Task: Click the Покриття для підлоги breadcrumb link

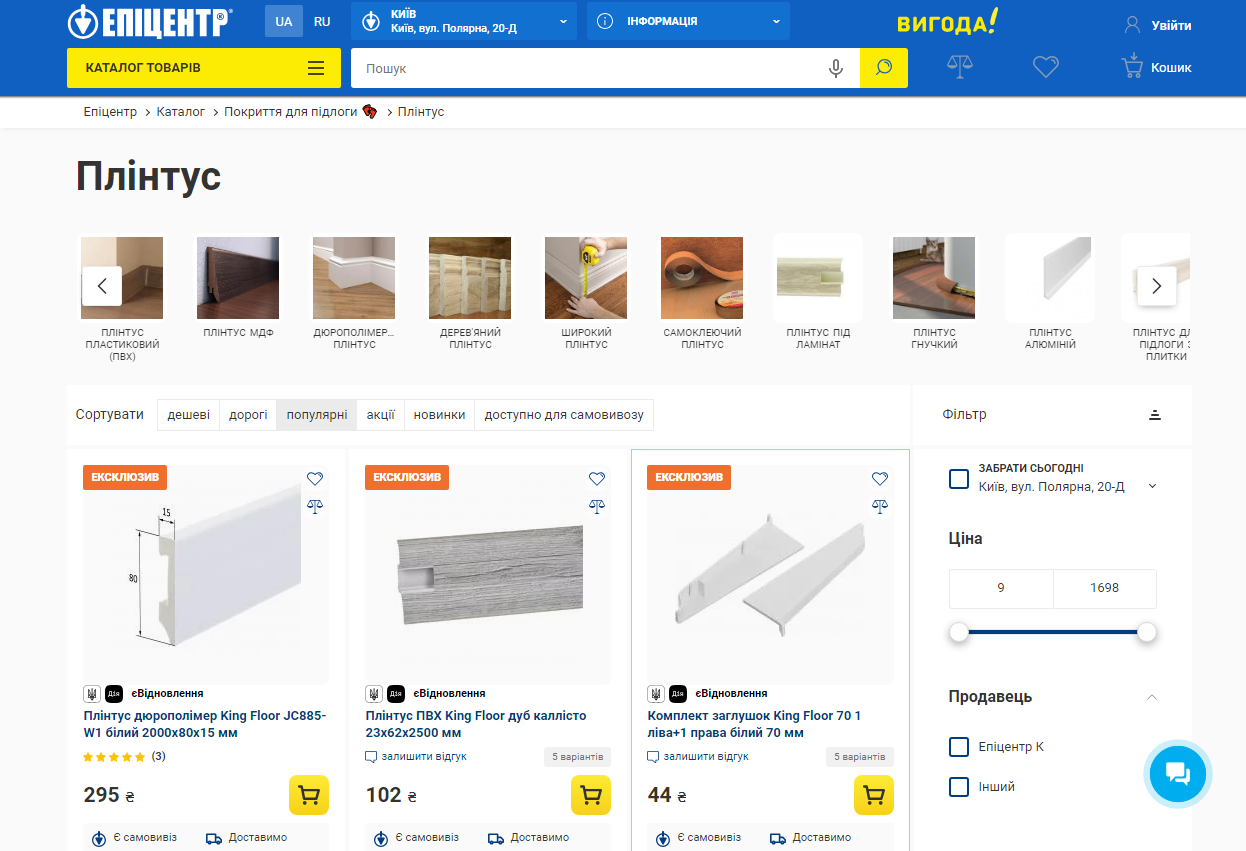Action: tap(290, 112)
